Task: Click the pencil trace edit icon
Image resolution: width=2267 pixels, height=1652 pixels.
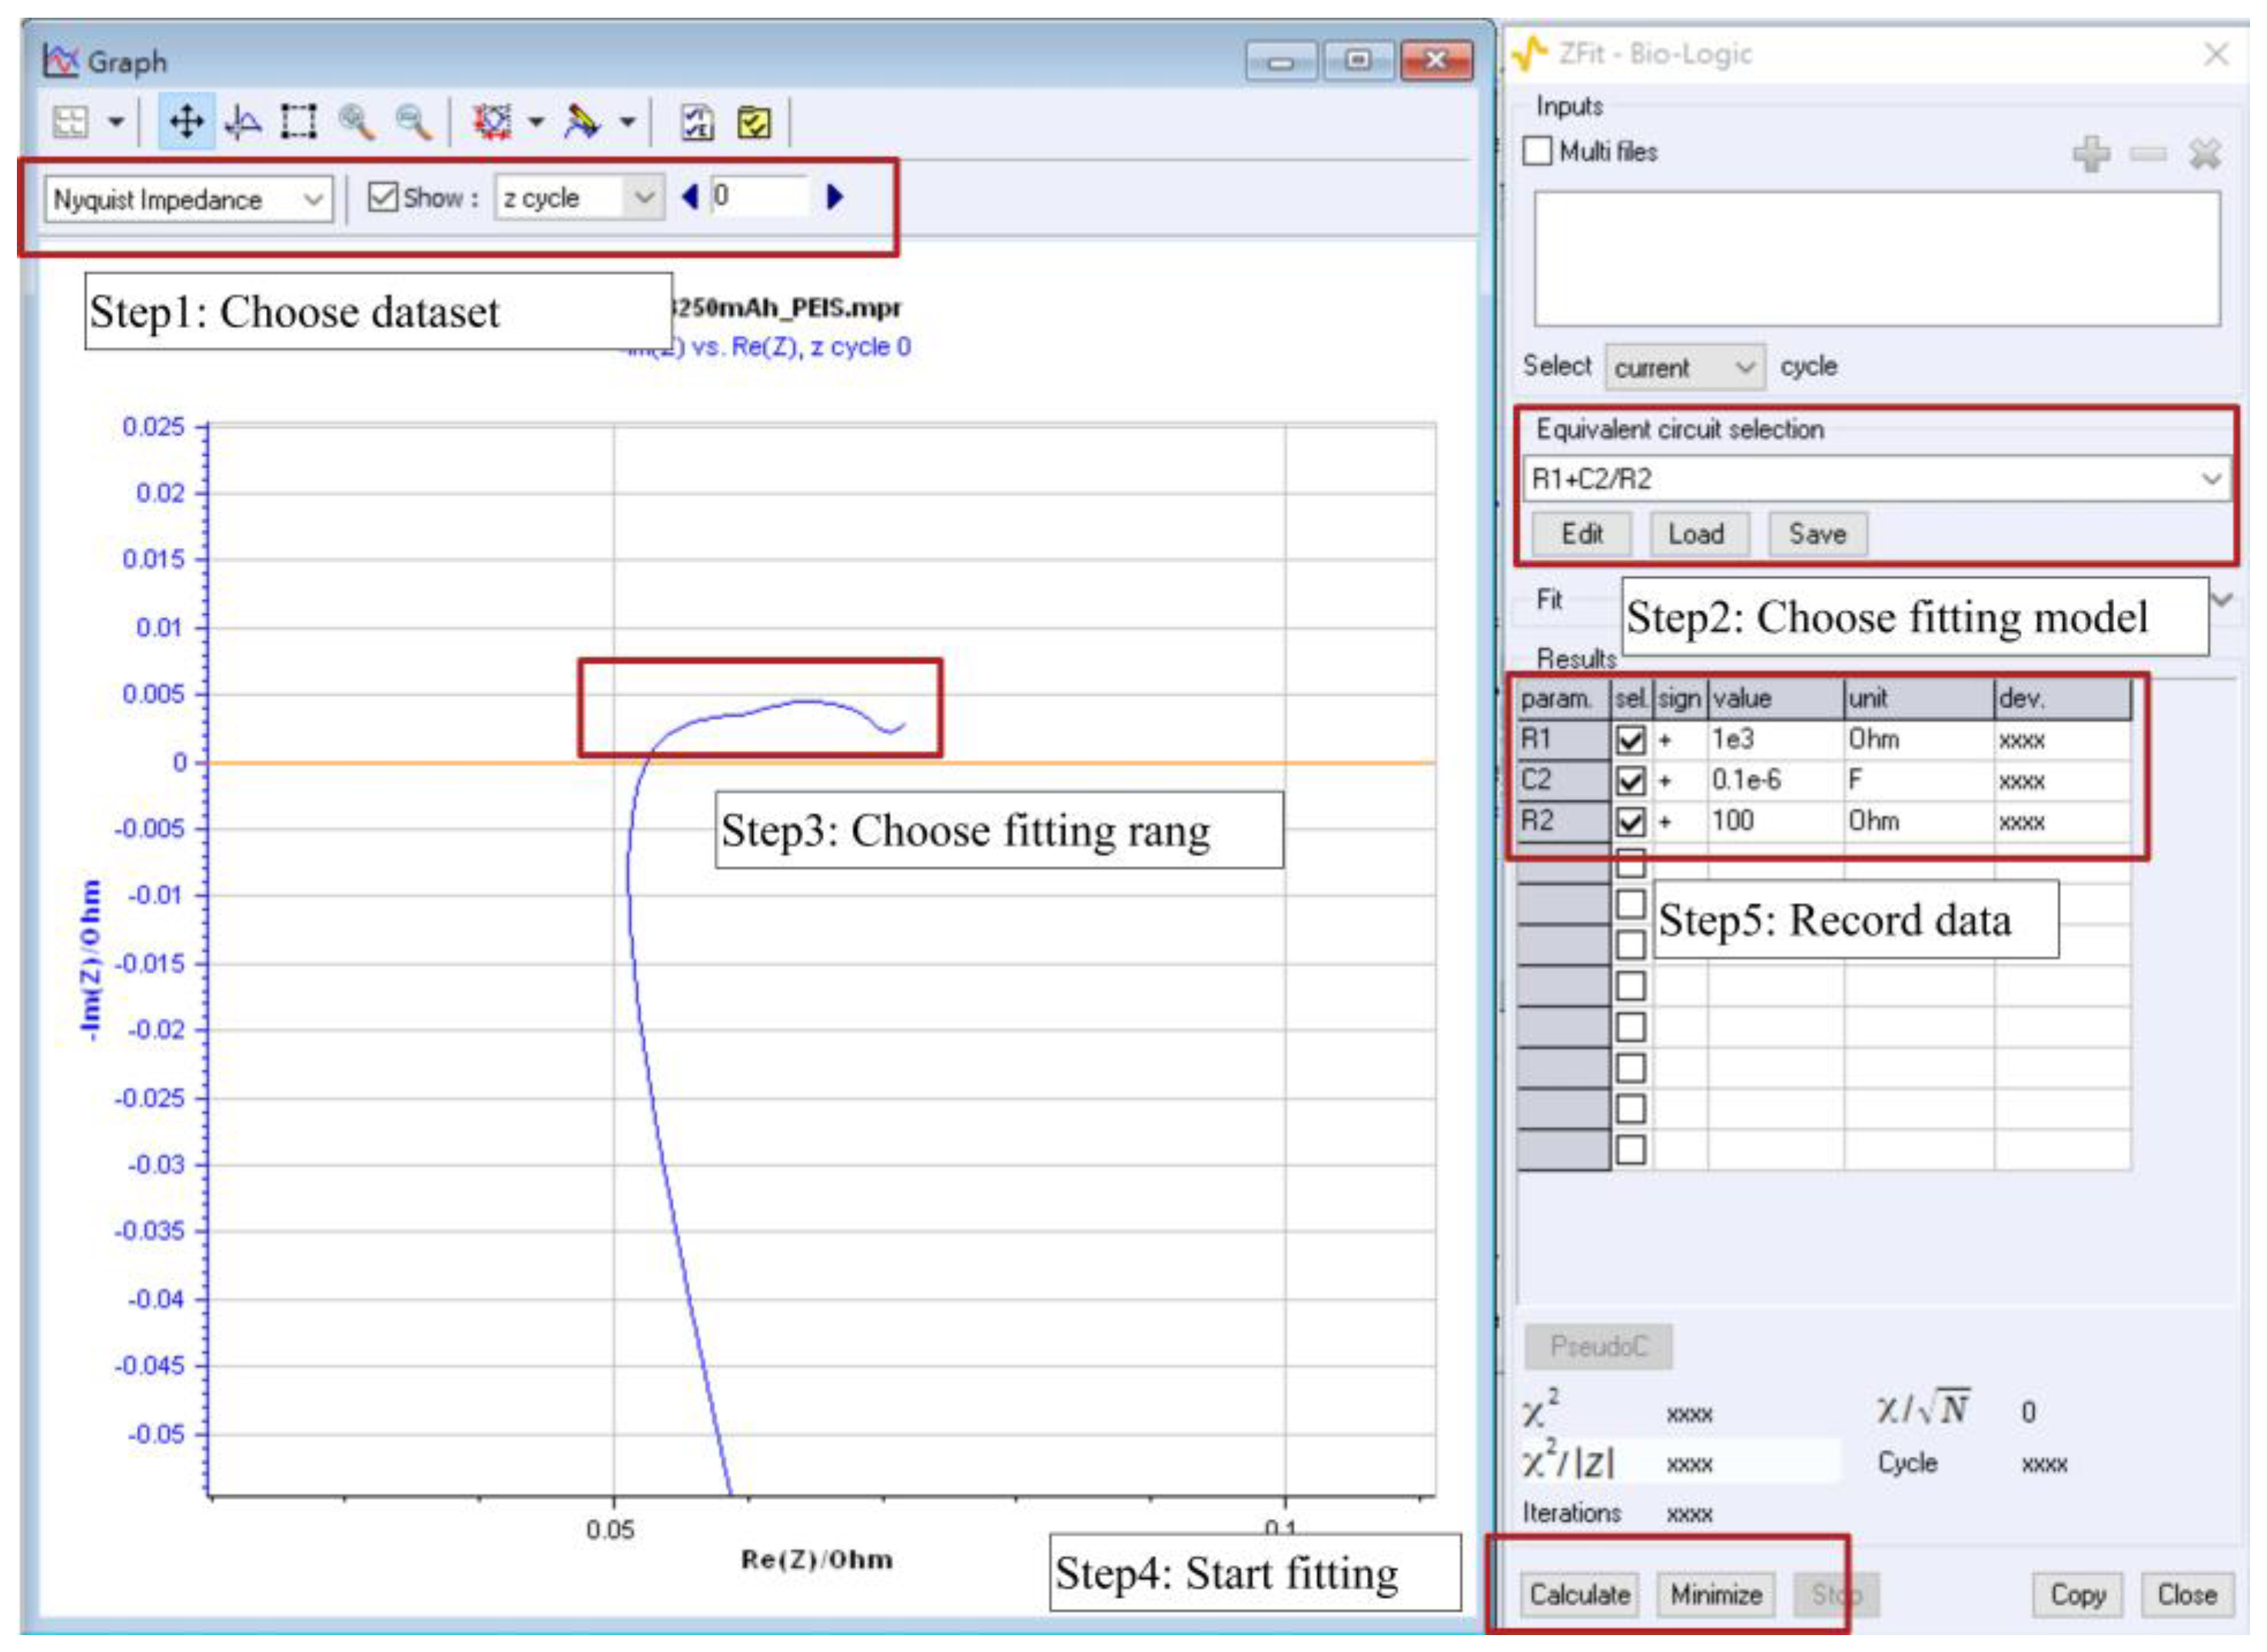Action: click(582, 122)
